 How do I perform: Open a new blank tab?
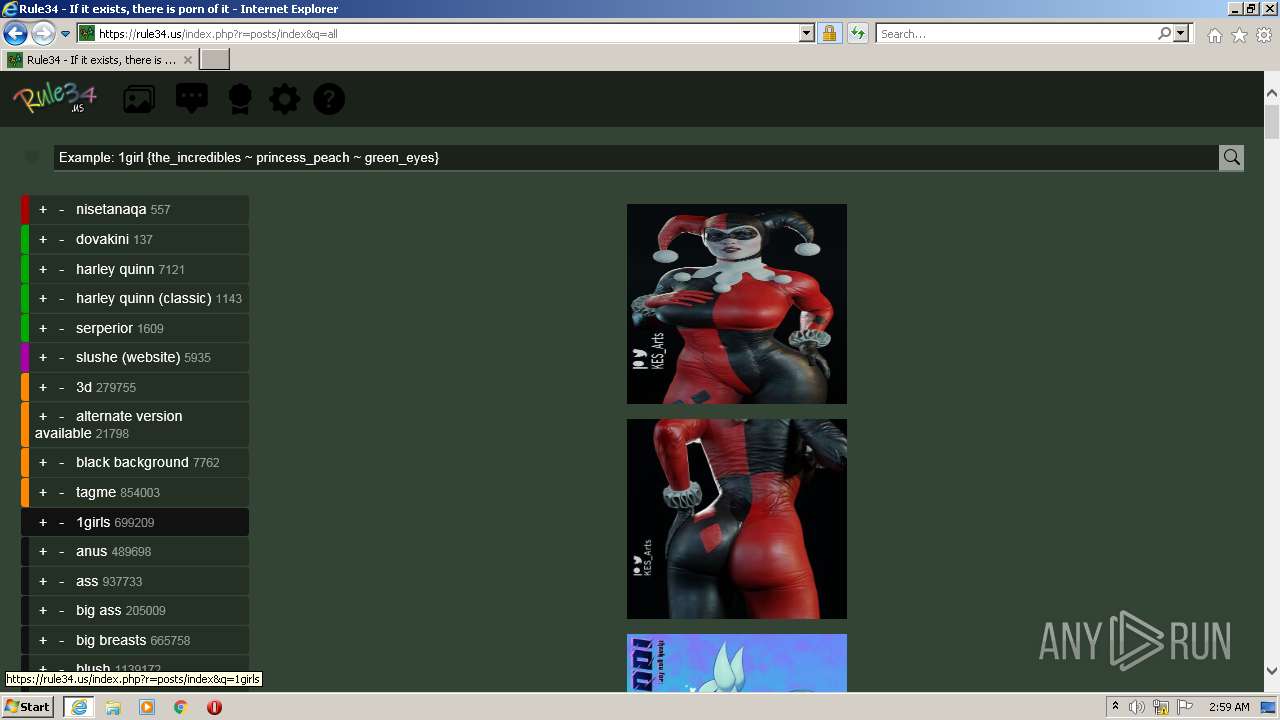215,60
